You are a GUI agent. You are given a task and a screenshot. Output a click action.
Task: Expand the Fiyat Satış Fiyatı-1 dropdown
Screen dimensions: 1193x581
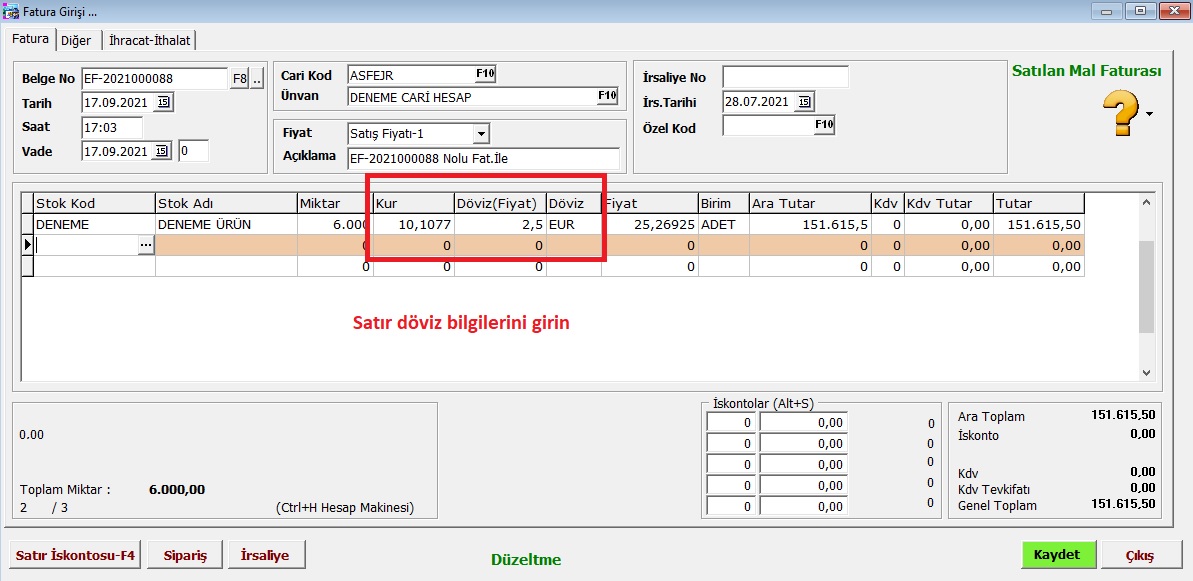point(481,133)
